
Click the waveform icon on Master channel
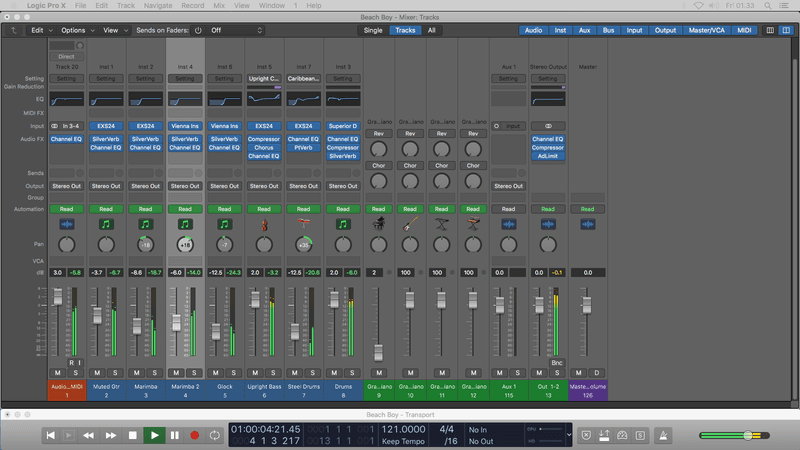[588, 224]
